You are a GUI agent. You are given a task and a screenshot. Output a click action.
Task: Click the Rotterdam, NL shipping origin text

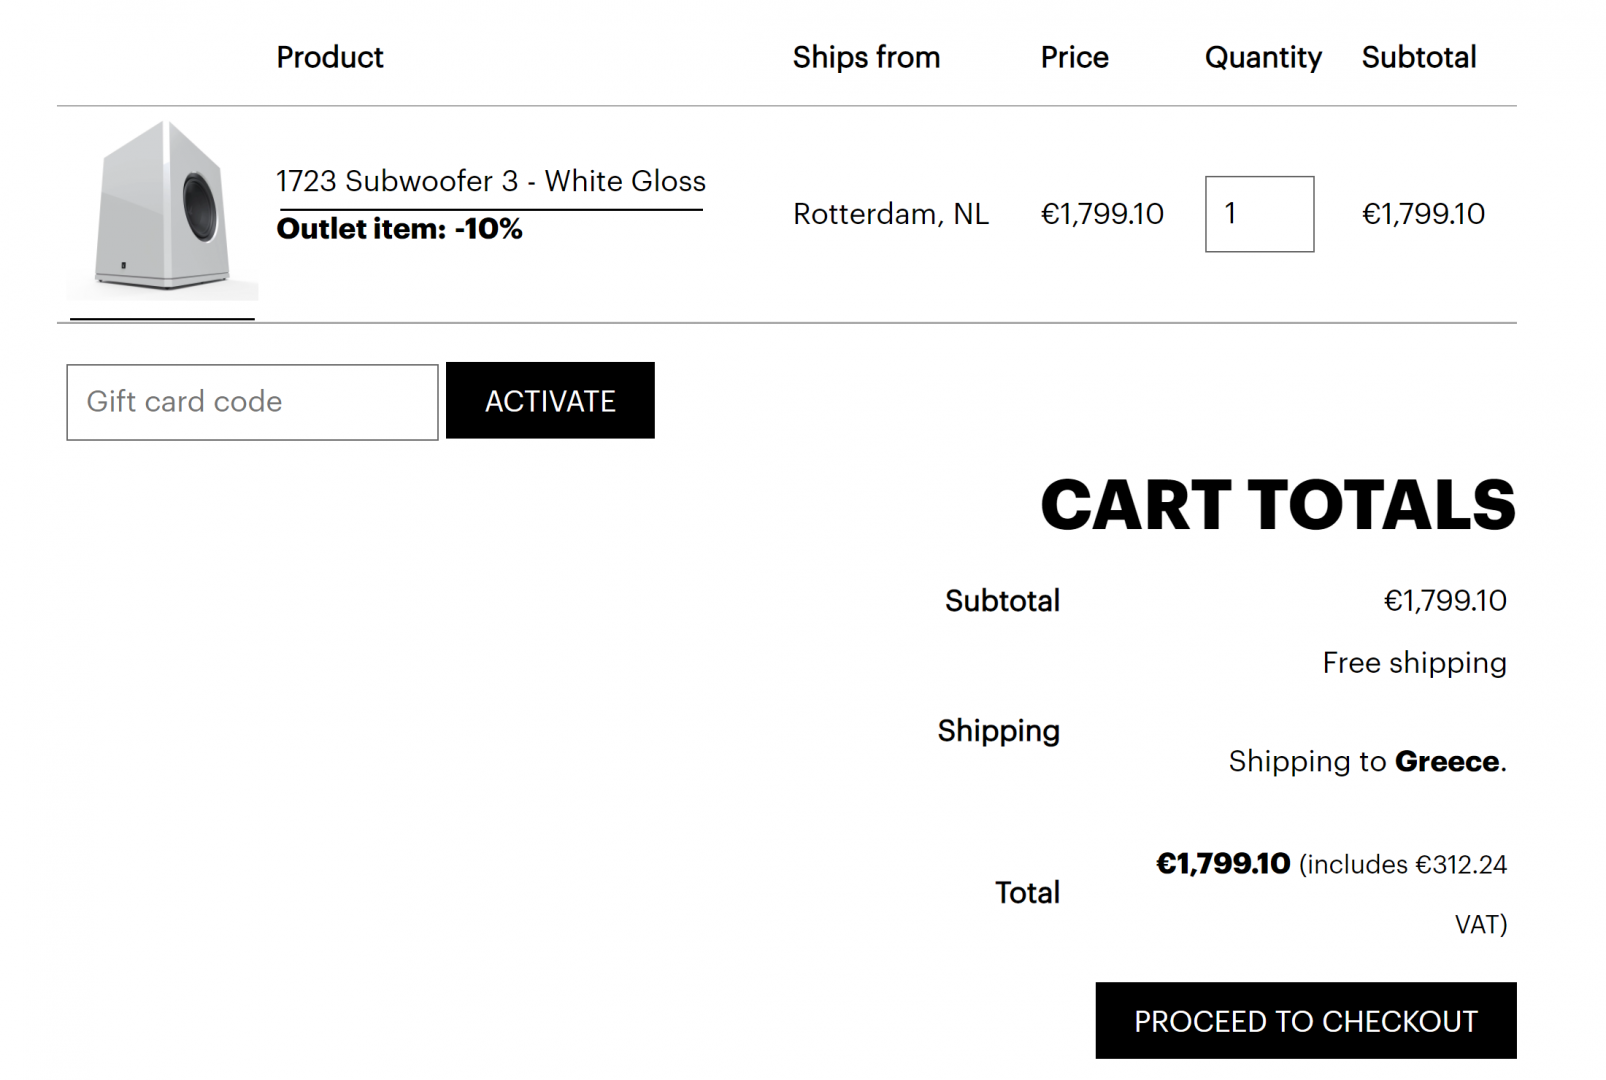click(x=890, y=214)
